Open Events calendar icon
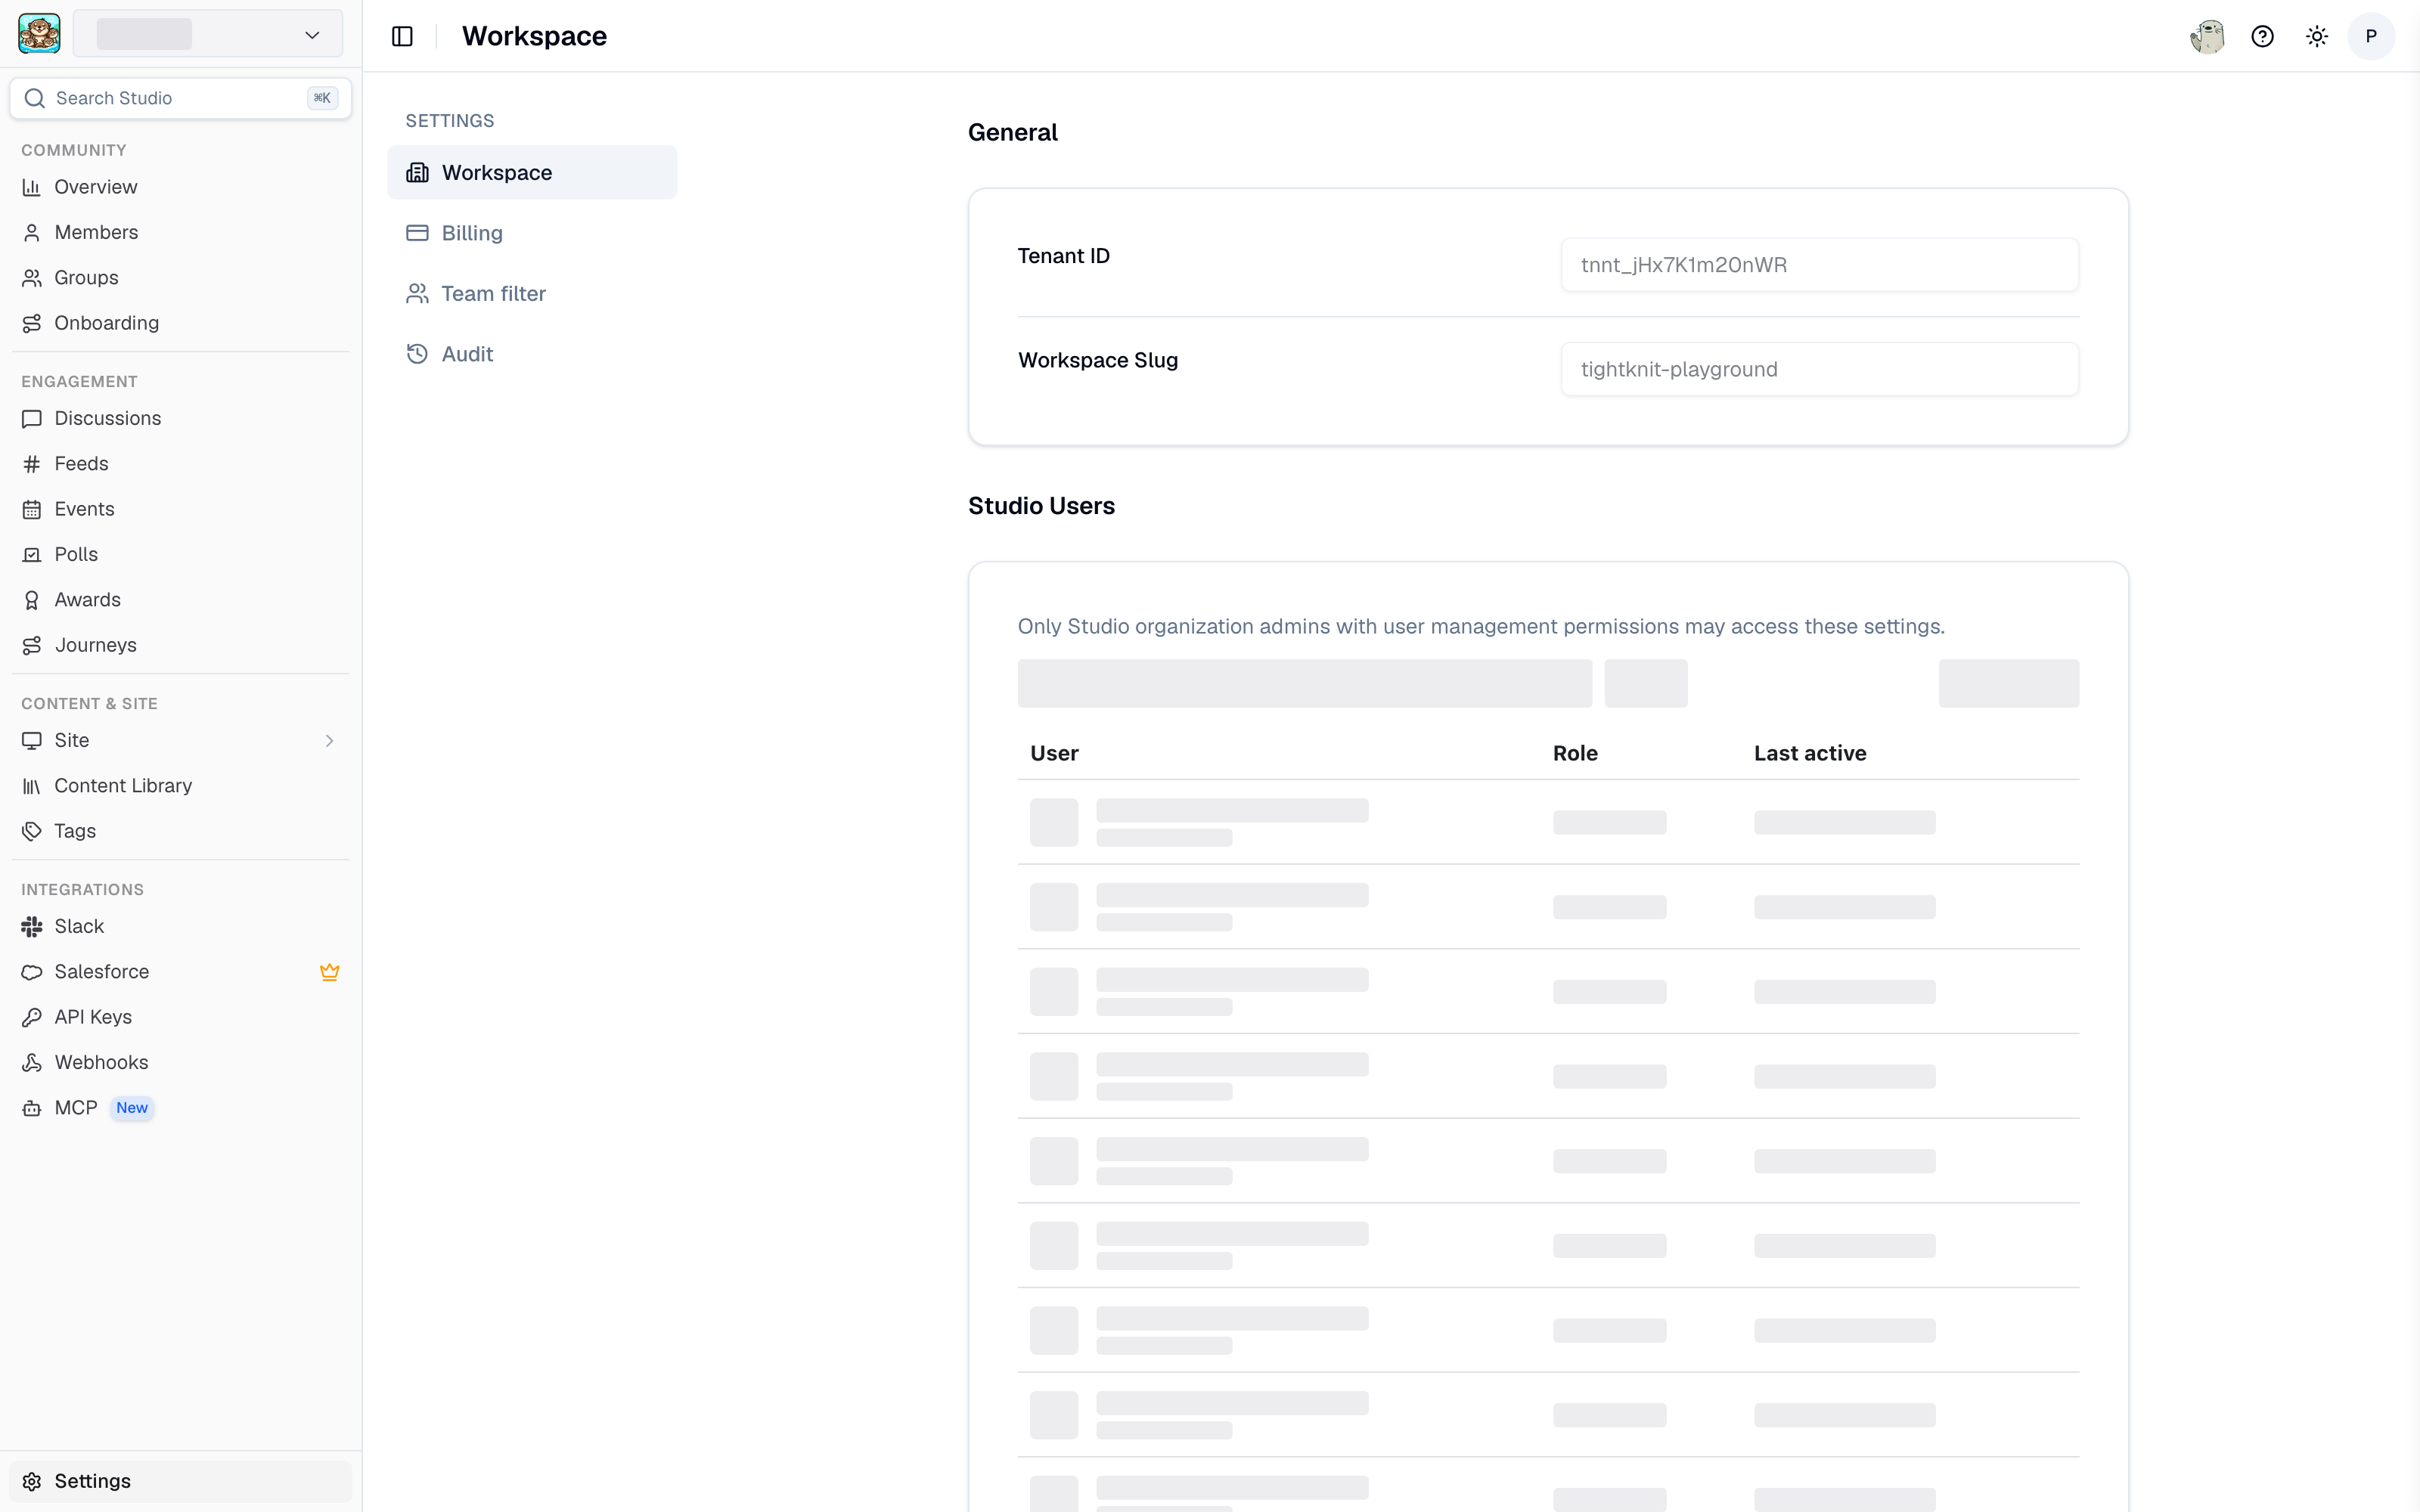 [x=32, y=509]
